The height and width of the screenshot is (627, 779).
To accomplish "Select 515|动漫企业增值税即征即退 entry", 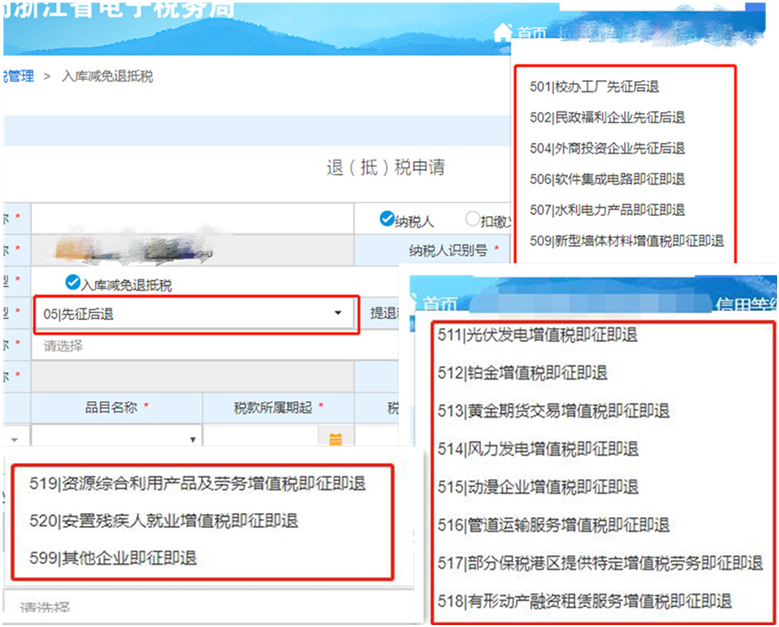I will pos(538,487).
